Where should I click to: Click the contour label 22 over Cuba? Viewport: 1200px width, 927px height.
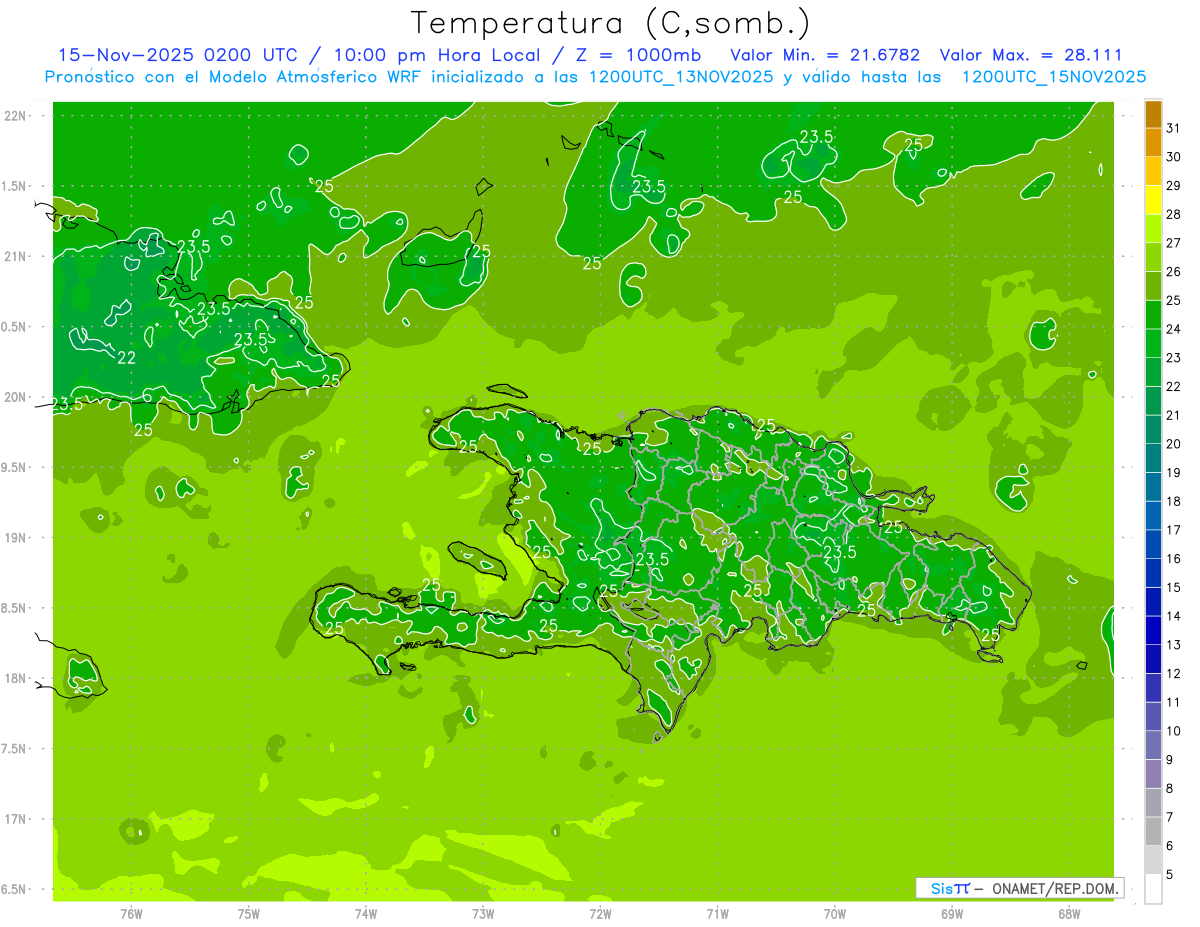tap(127, 358)
